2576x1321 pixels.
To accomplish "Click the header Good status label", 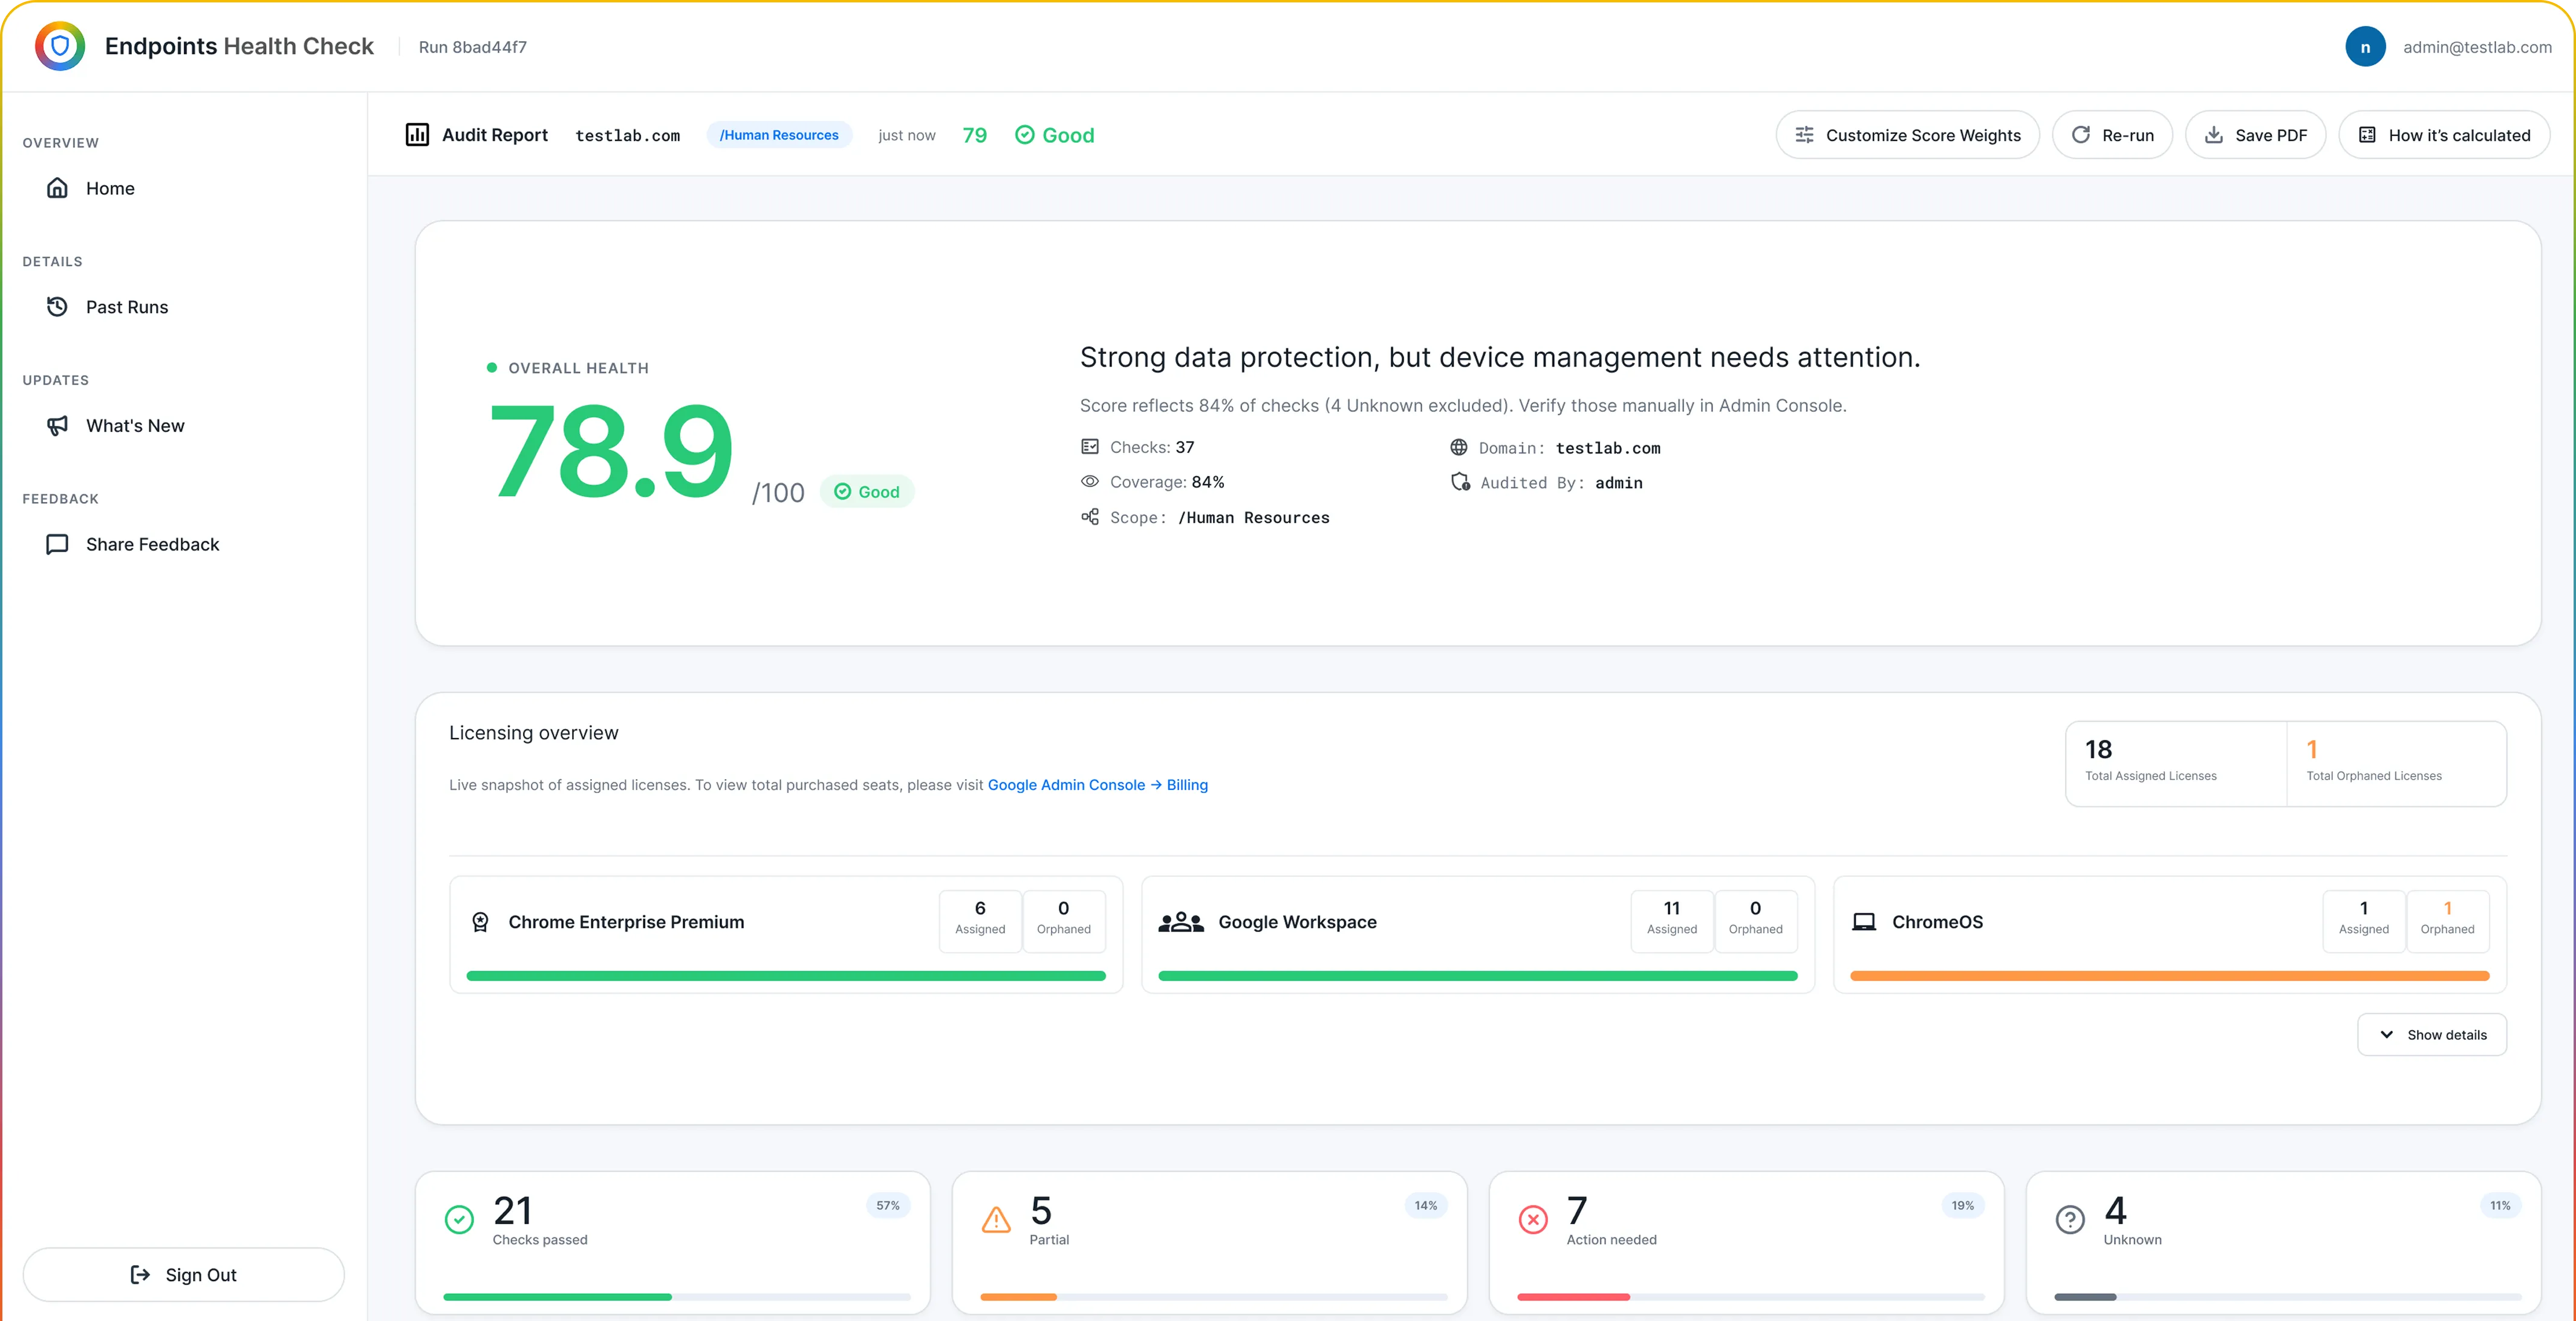I will tap(1055, 135).
